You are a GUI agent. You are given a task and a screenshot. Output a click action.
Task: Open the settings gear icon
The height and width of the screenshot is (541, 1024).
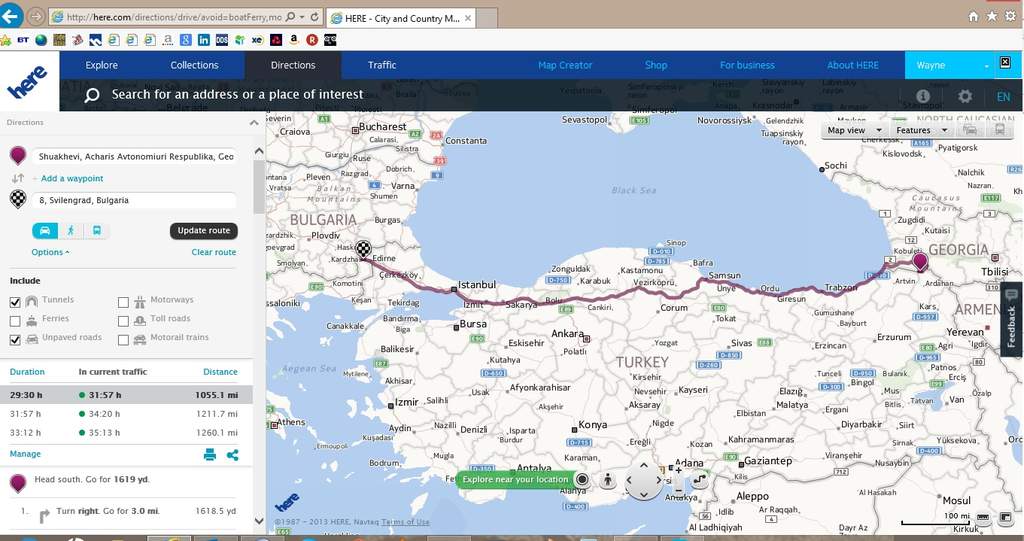point(965,96)
